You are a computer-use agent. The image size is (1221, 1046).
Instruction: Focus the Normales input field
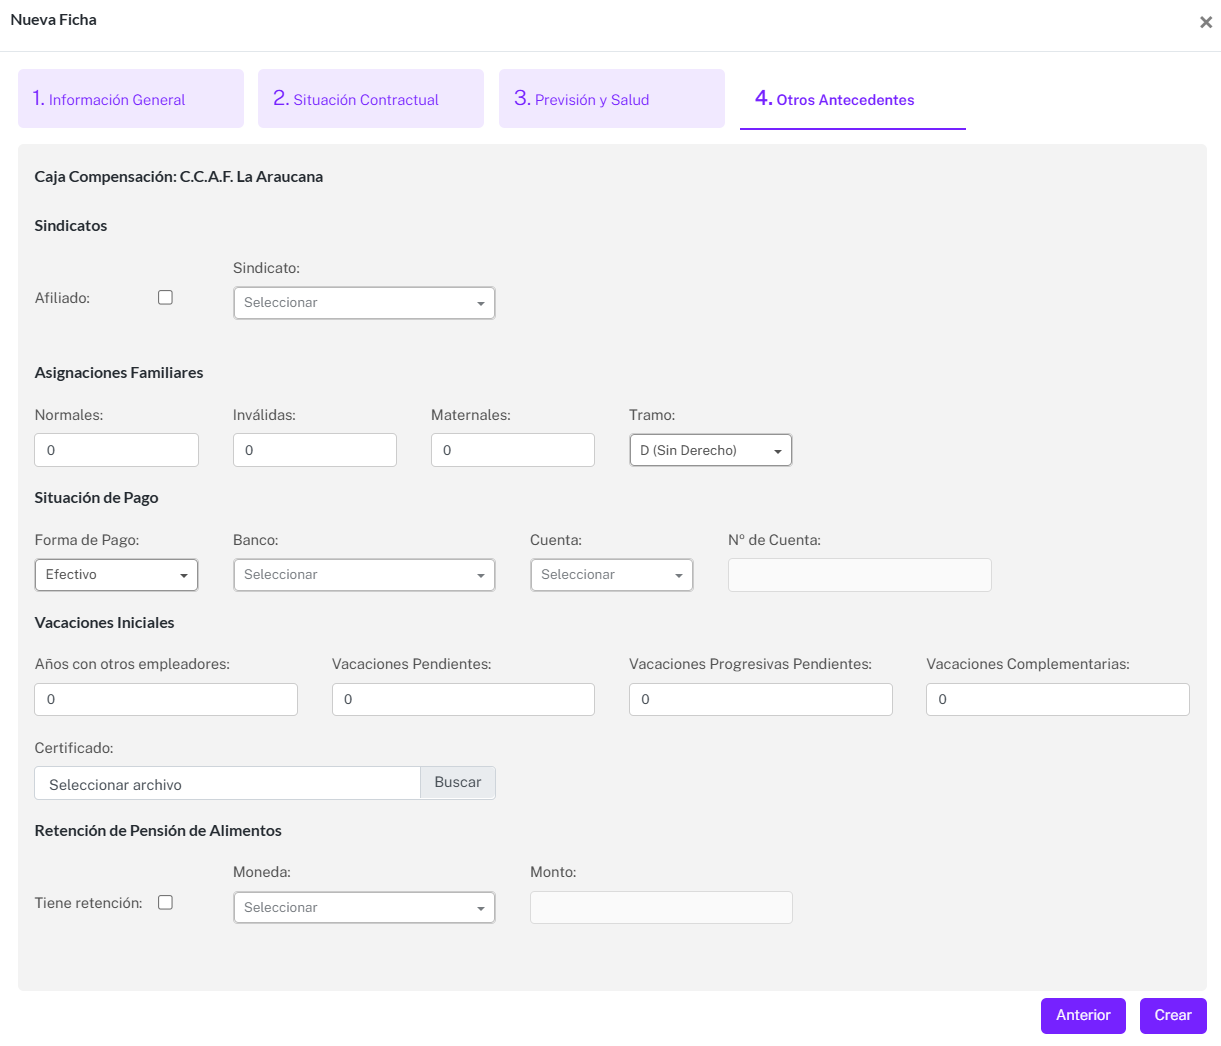pos(116,450)
